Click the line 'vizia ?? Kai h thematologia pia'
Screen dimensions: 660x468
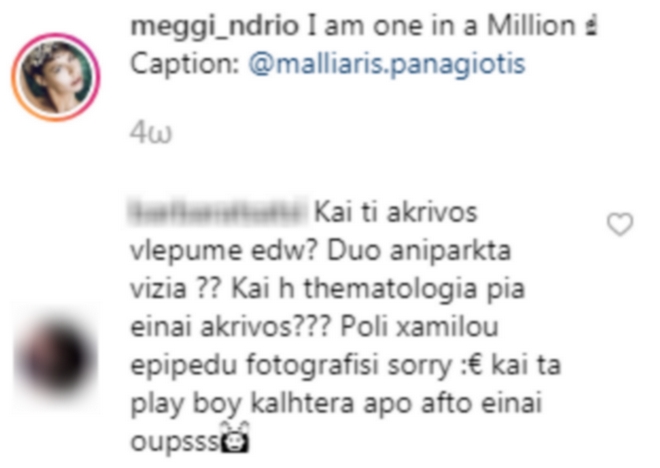click(328, 289)
